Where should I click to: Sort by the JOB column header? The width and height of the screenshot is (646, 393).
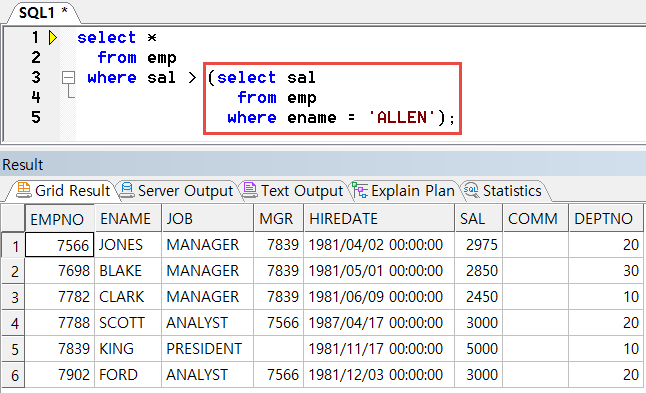click(x=208, y=219)
